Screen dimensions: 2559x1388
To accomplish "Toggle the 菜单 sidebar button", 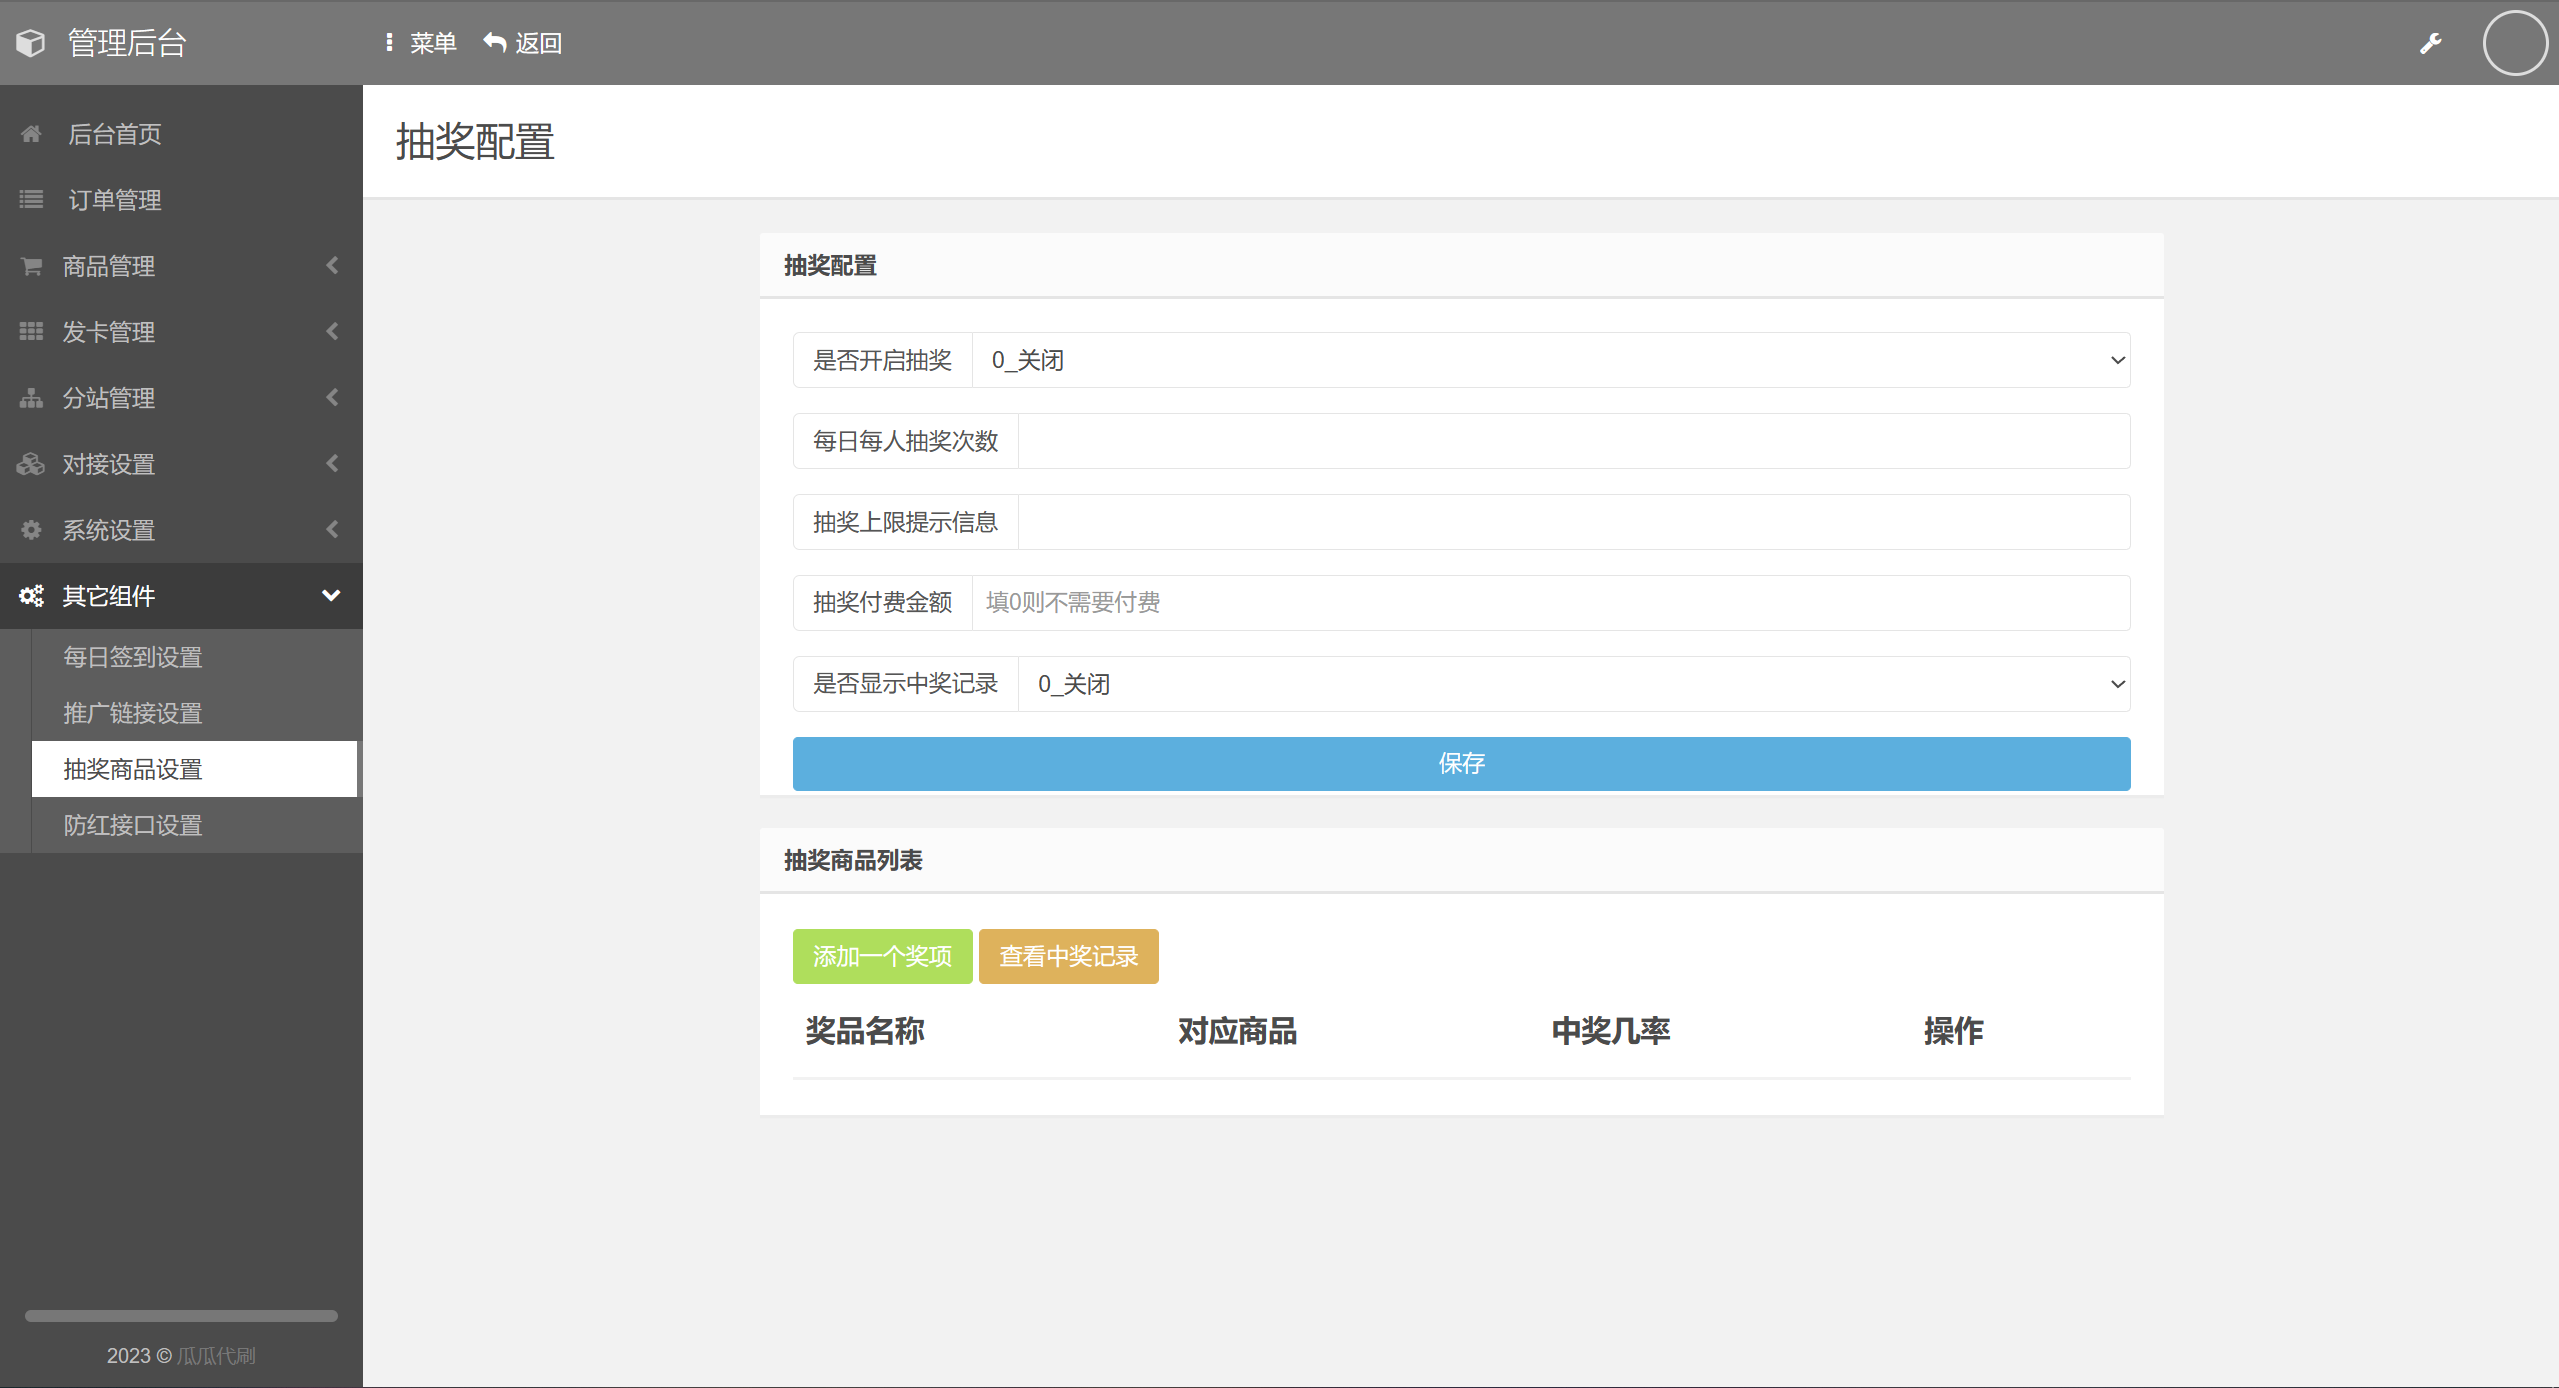I will pyautogui.click(x=421, y=43).
